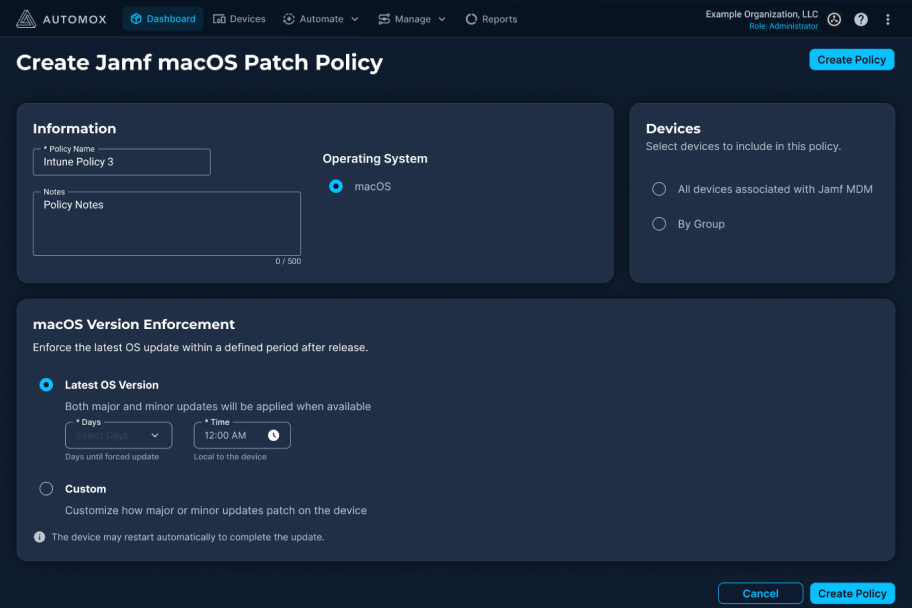Open the Reports page
This screenshot has width=912, height=608.
pos(491,19)
